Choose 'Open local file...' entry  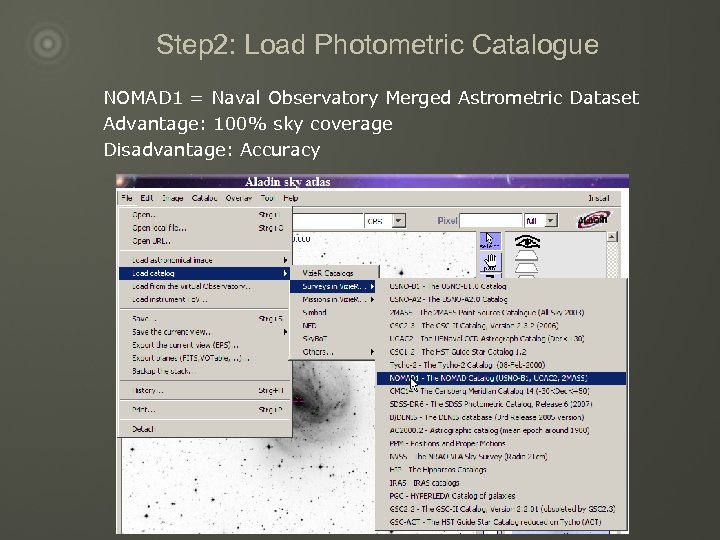click(x=205, y=228)
